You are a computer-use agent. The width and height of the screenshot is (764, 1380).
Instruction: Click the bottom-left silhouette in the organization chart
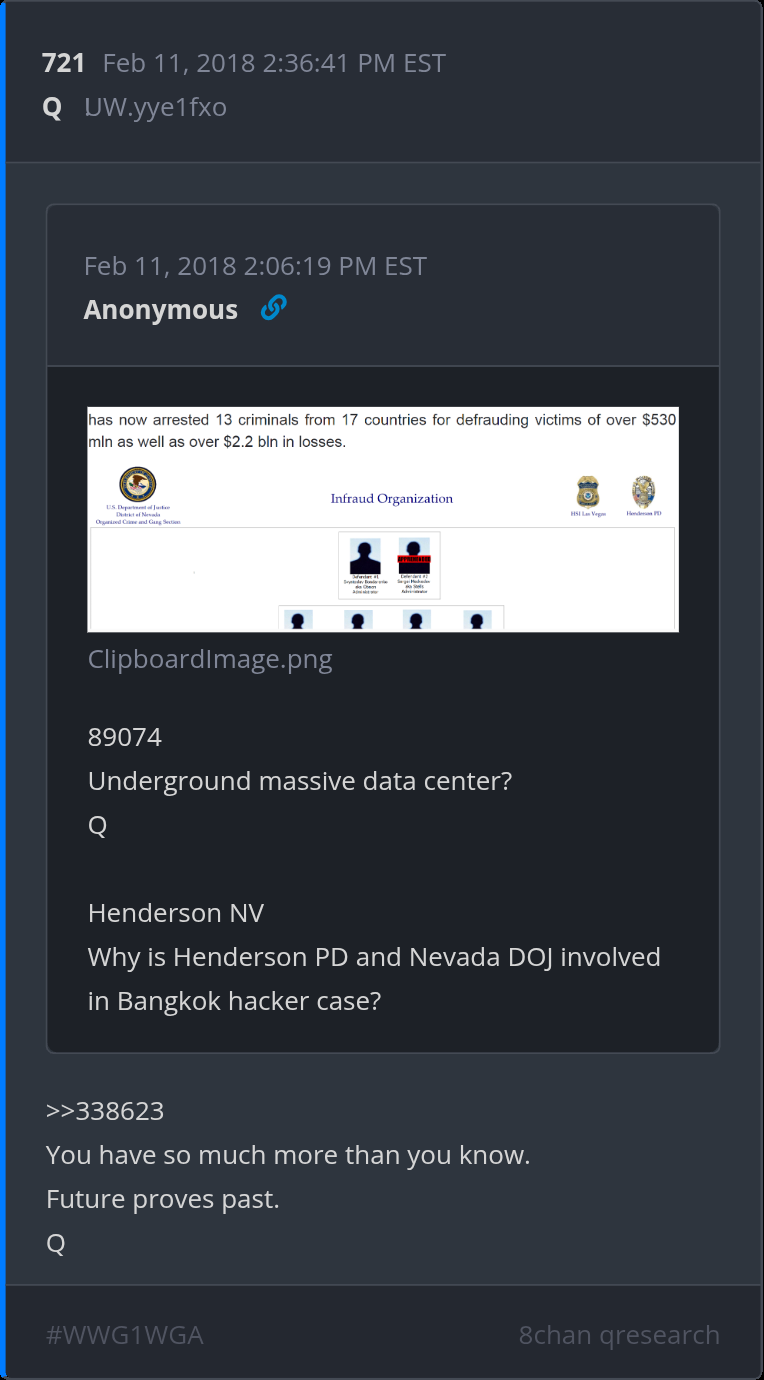pyautogui.click(x=297, y=620)
